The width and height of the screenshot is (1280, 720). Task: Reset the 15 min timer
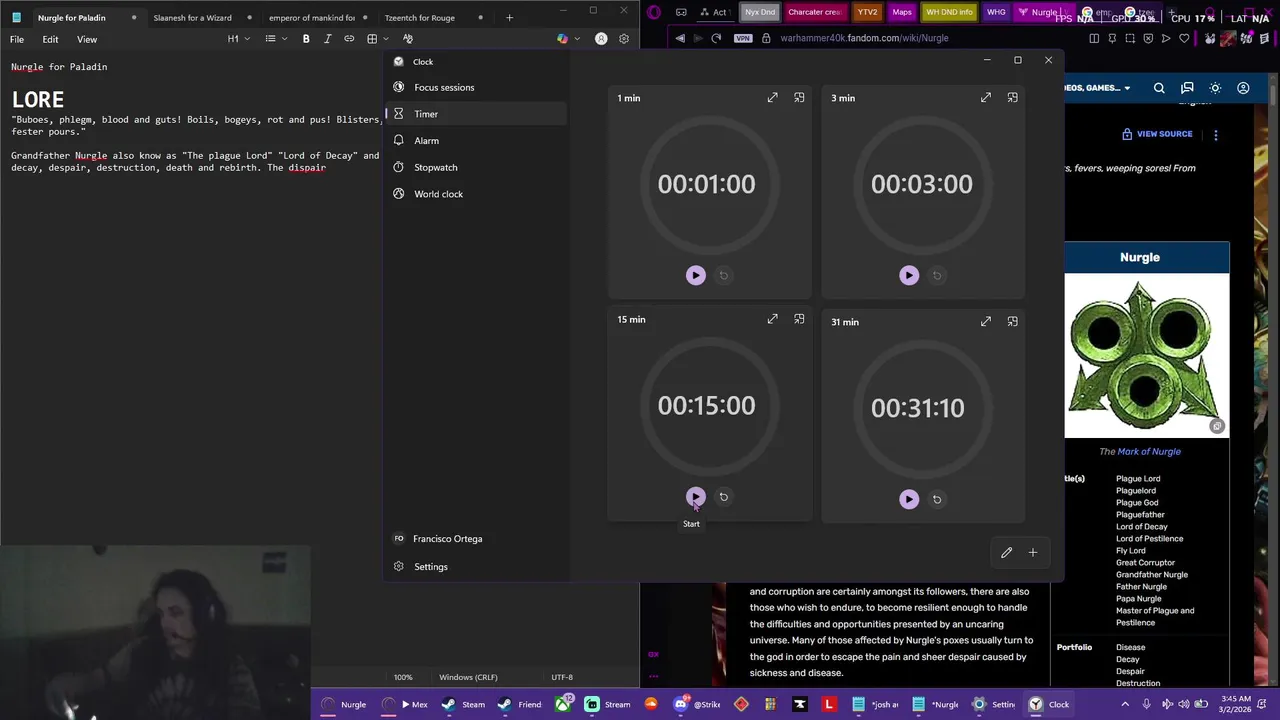(724, 497)
